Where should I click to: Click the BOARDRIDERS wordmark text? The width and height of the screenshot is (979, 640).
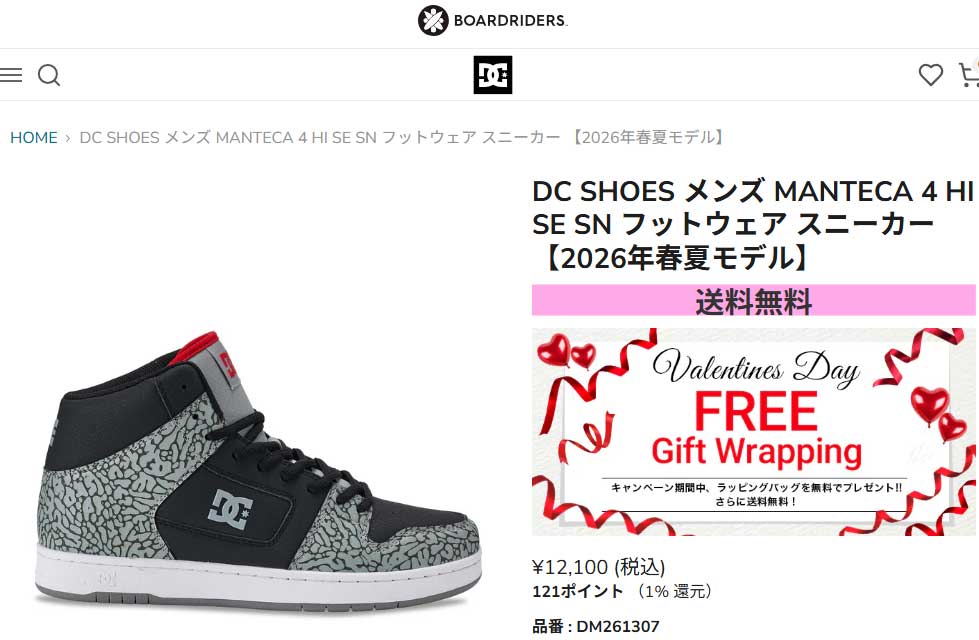[x=510, y=21]
